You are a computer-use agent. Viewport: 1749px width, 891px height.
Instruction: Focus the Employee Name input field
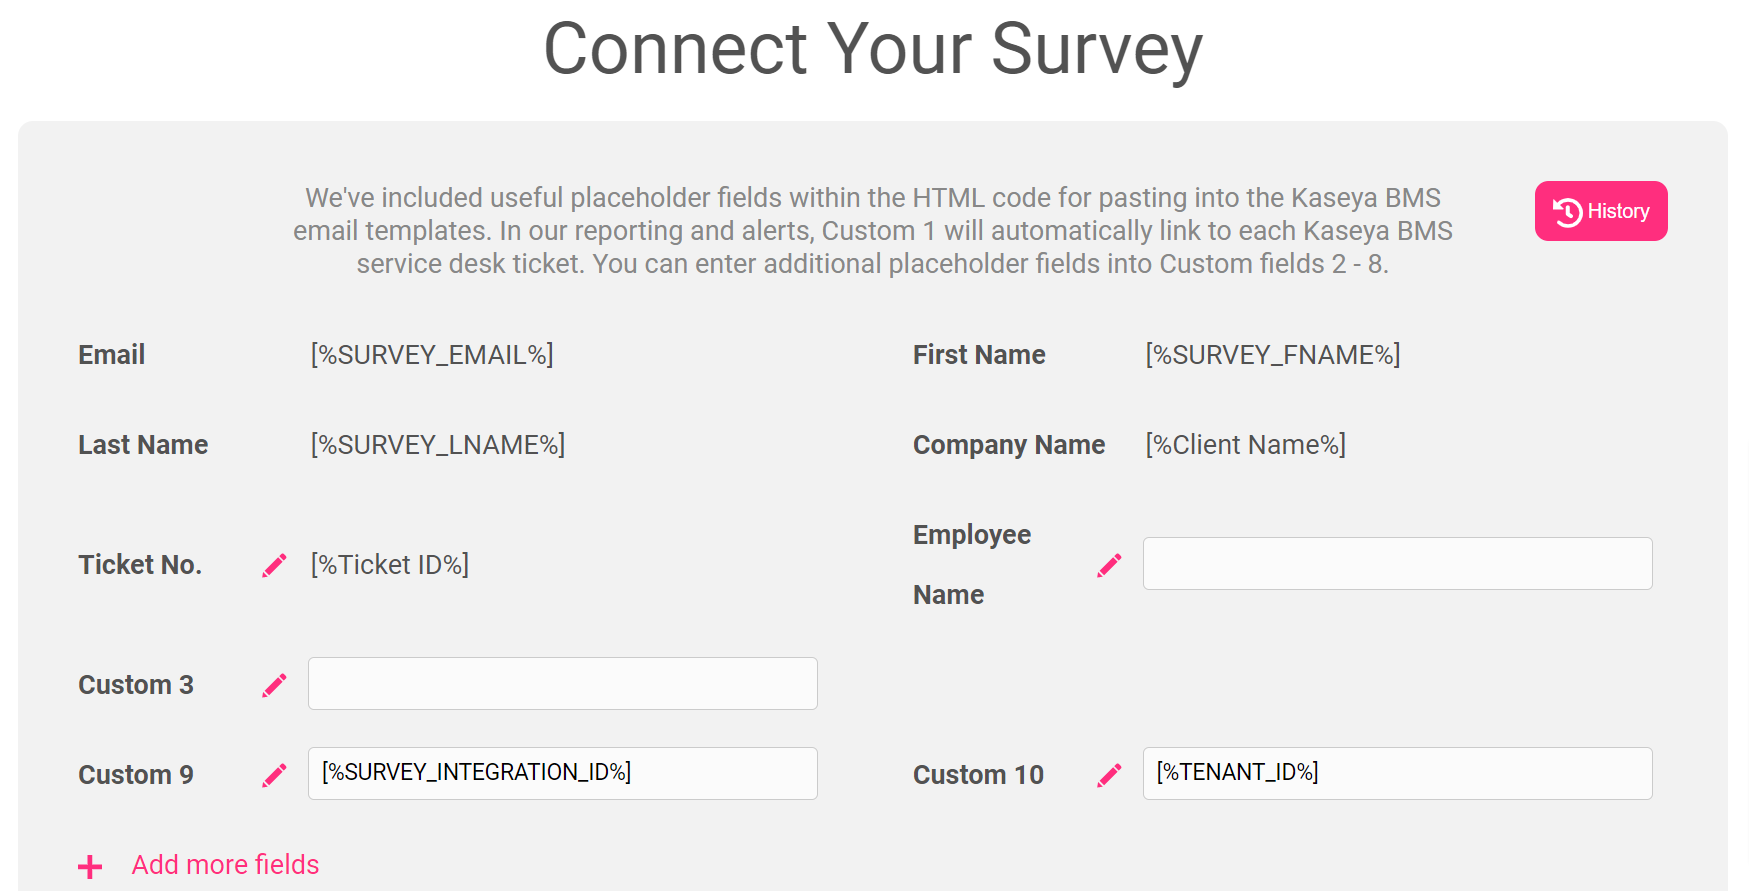[x=1397, y=564]
